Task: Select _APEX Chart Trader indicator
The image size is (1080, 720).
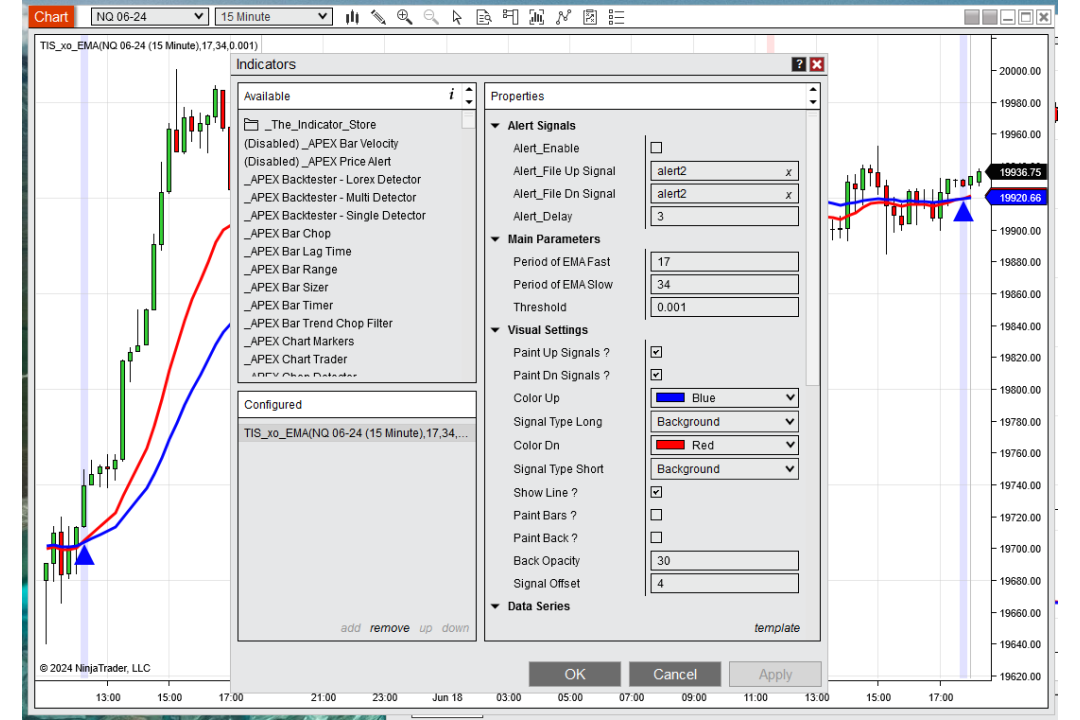Action: (295, 359)
